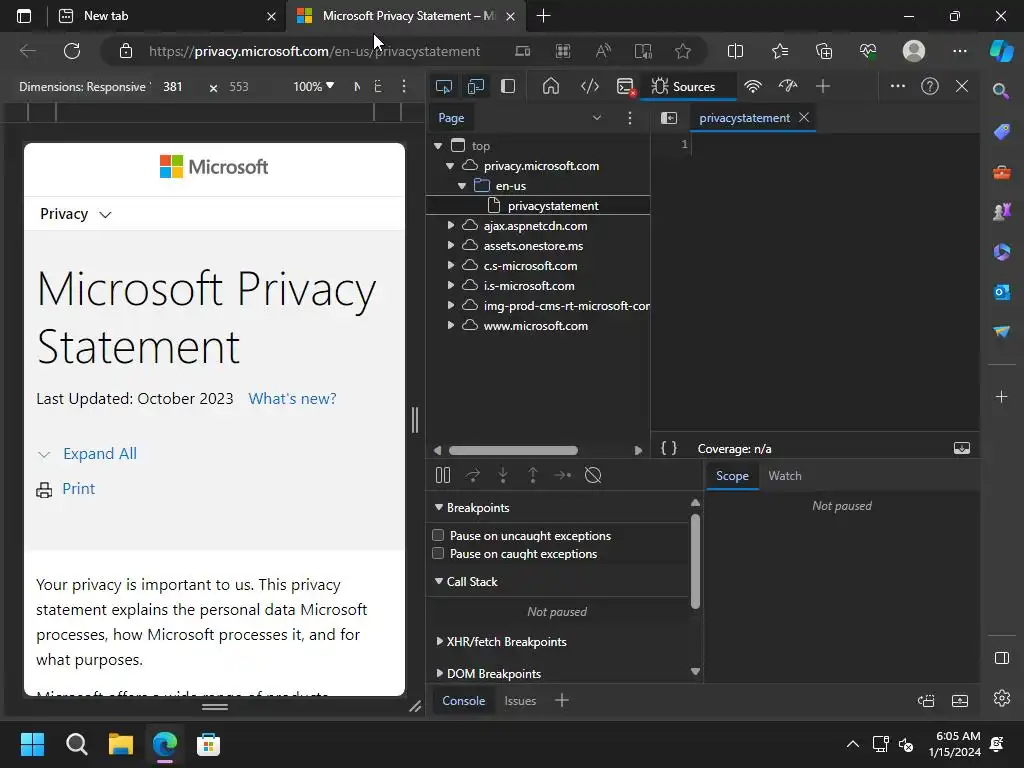Click the navigator horizontal scrollbar
1024x768 pixels.
coord(513,450)
